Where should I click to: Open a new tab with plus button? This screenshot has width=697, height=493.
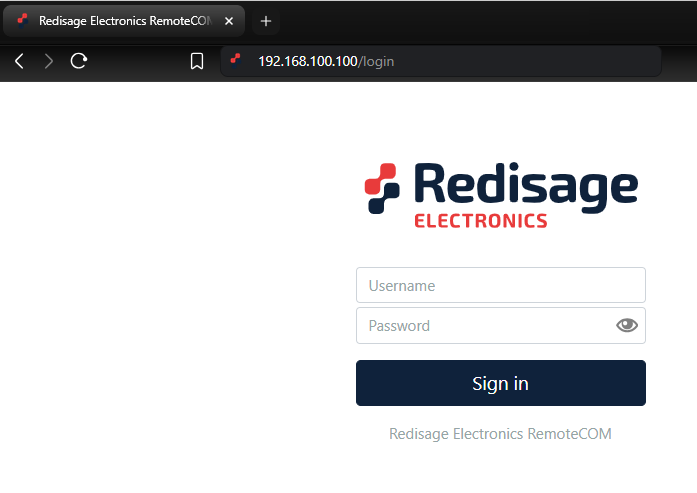[266, 21]
